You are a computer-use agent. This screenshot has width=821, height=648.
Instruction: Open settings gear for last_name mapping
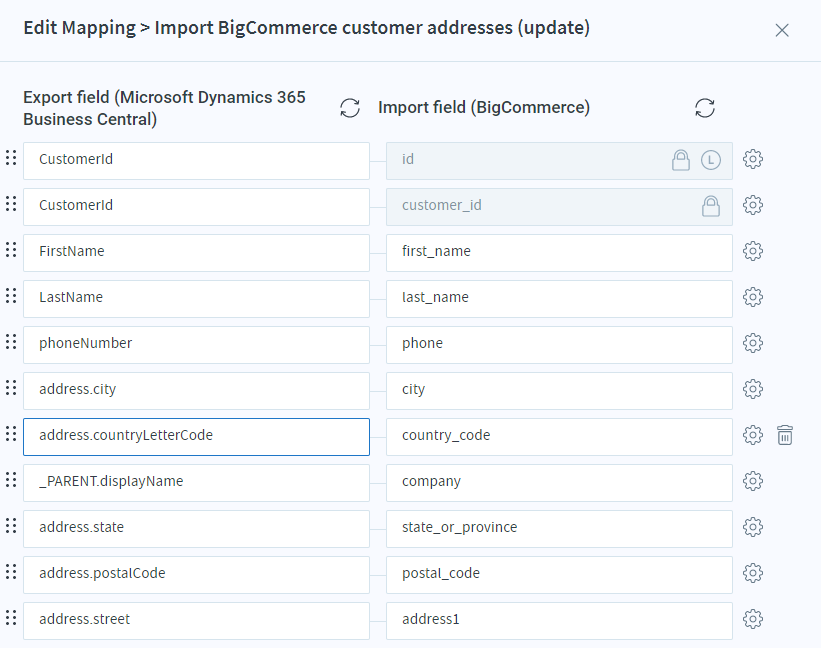point(752,297)
